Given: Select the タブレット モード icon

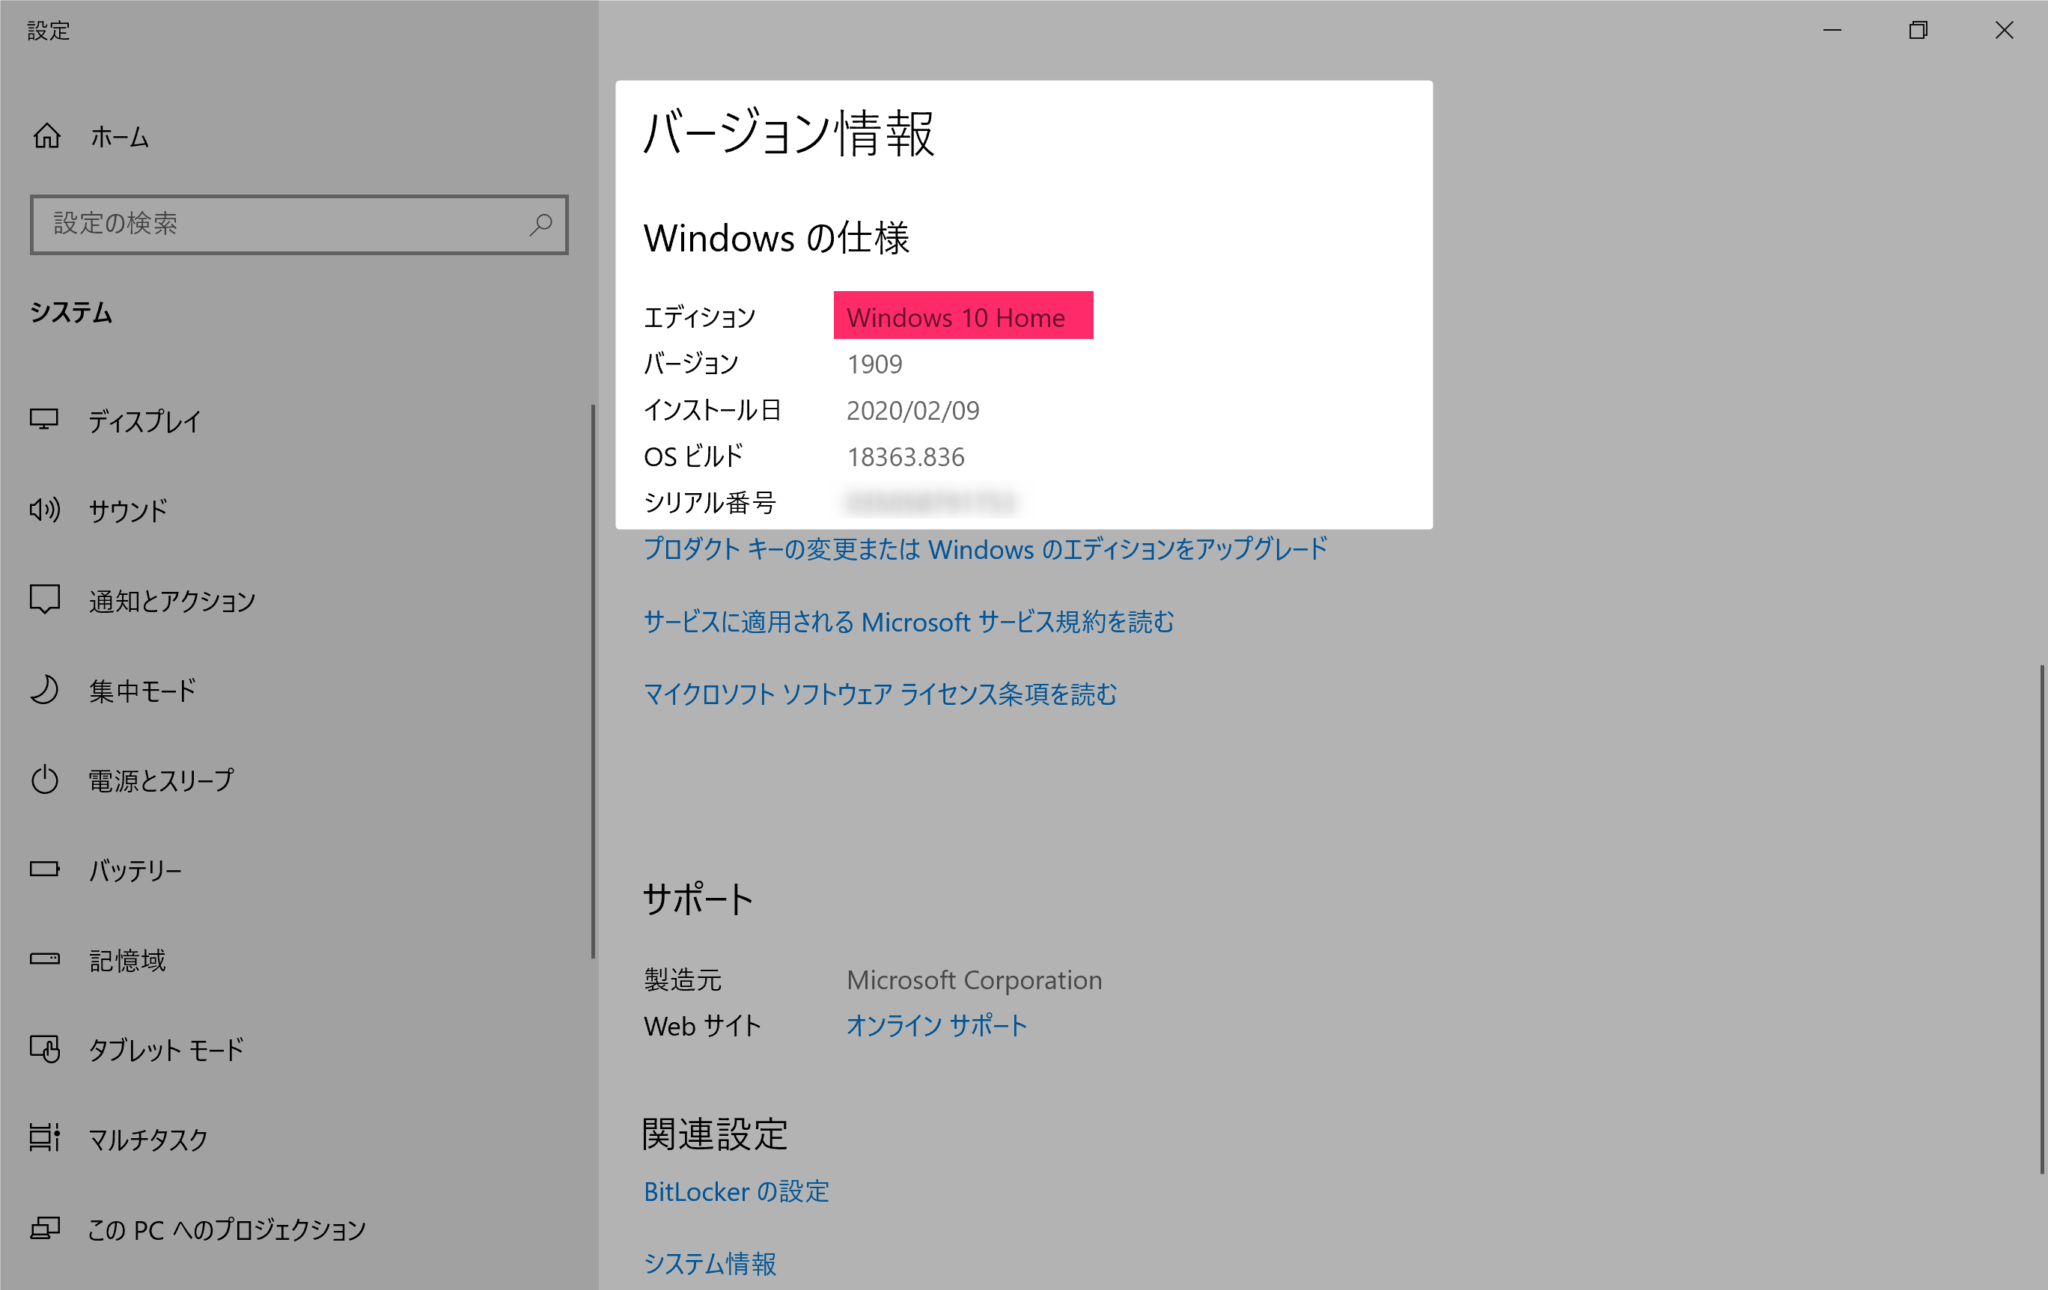Looking at the screenshot, I should point(44,1049).
